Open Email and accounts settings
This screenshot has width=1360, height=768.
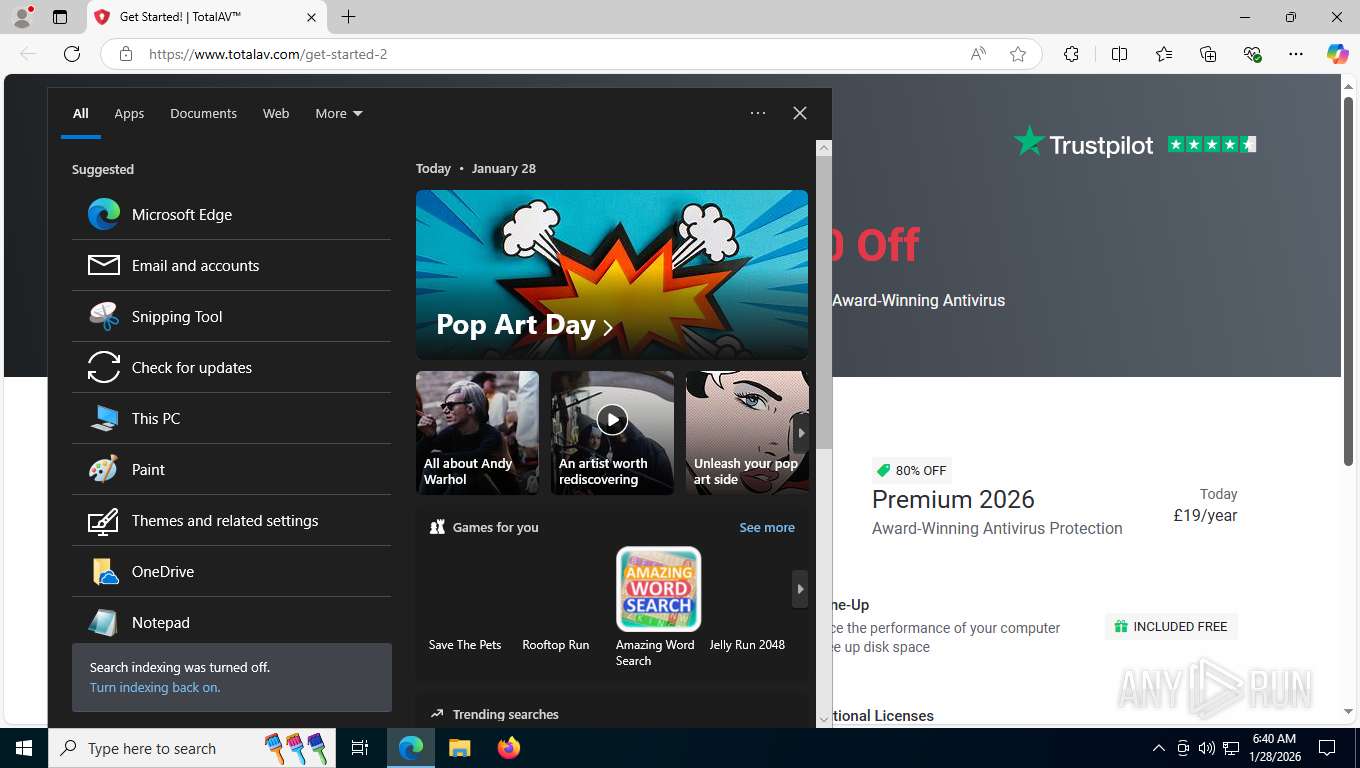tap(231, 265)
